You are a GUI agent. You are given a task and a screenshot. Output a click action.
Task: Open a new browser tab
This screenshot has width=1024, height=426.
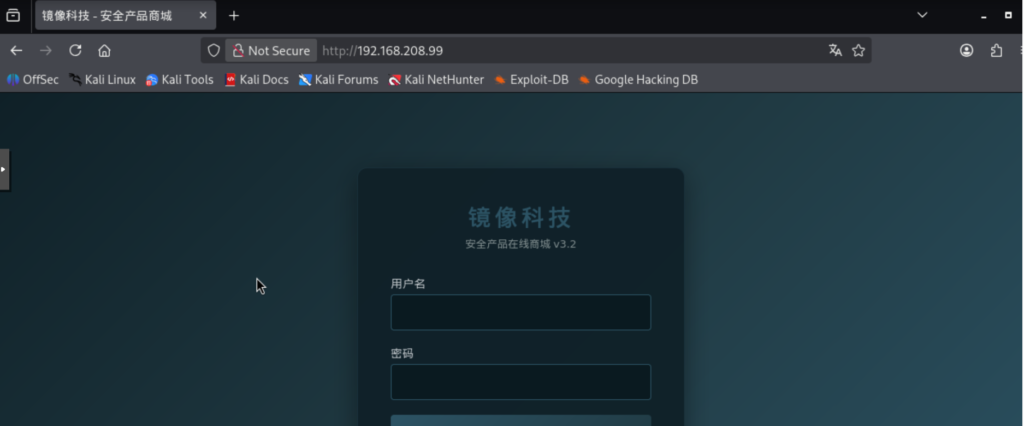pos(234,16)
